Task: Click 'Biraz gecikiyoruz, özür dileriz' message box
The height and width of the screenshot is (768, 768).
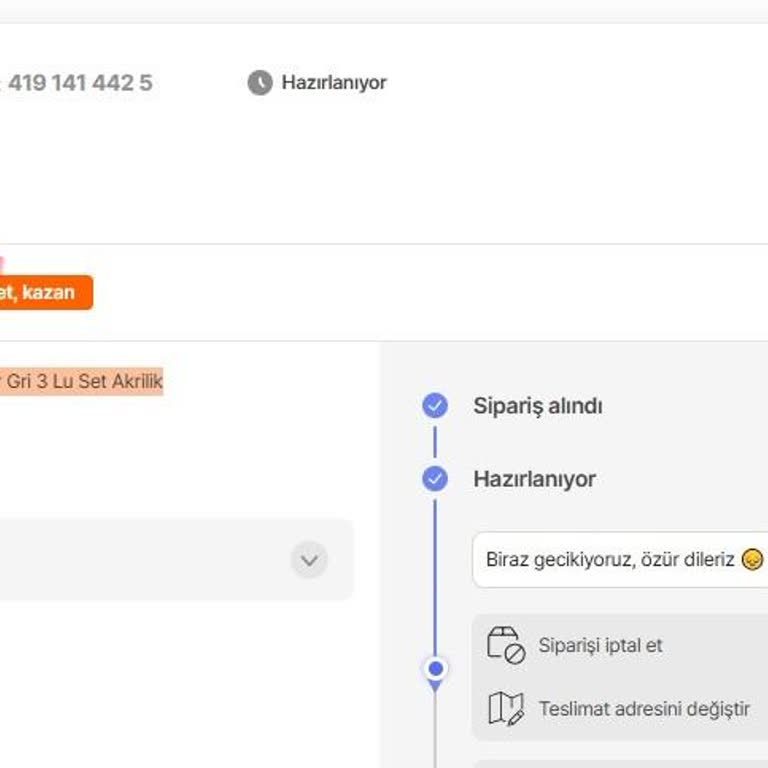Action: [620, 559]
